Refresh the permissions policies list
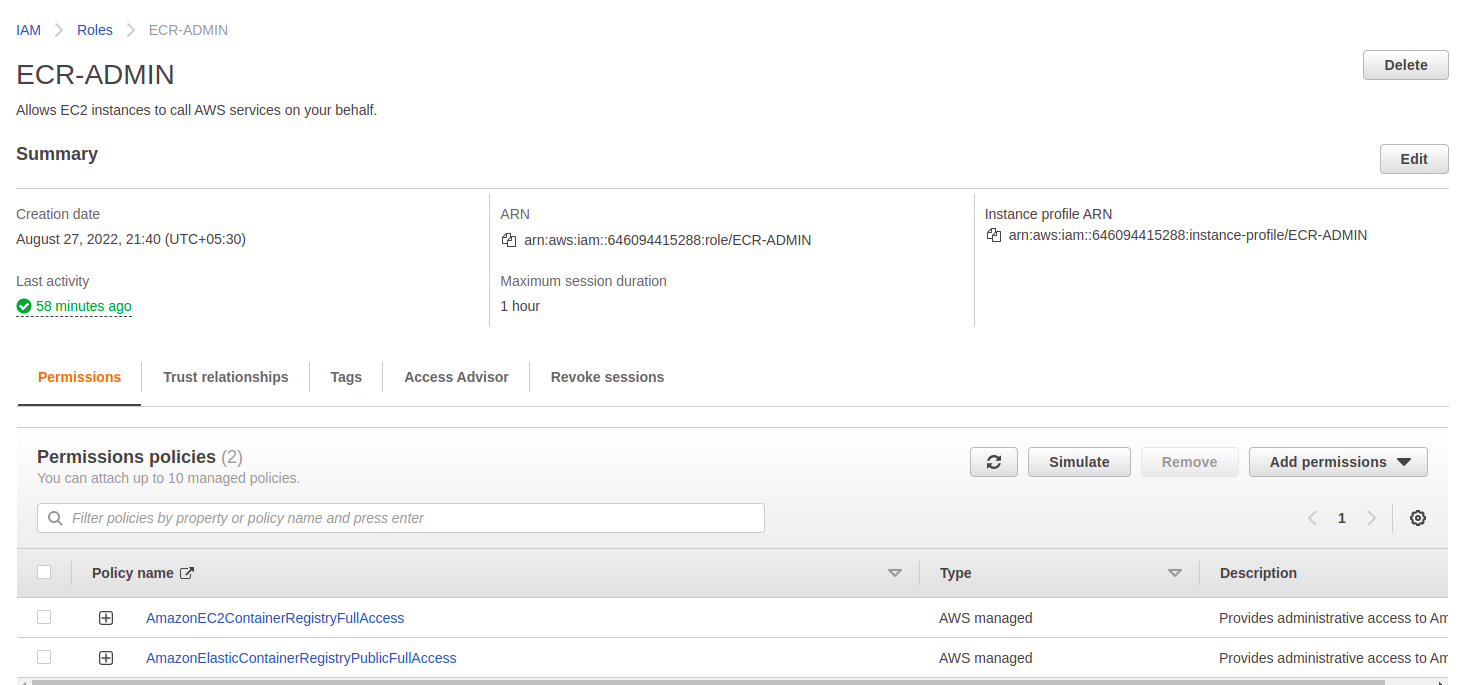The width and height of the screenshot is (1479, 685). (993, 461)
